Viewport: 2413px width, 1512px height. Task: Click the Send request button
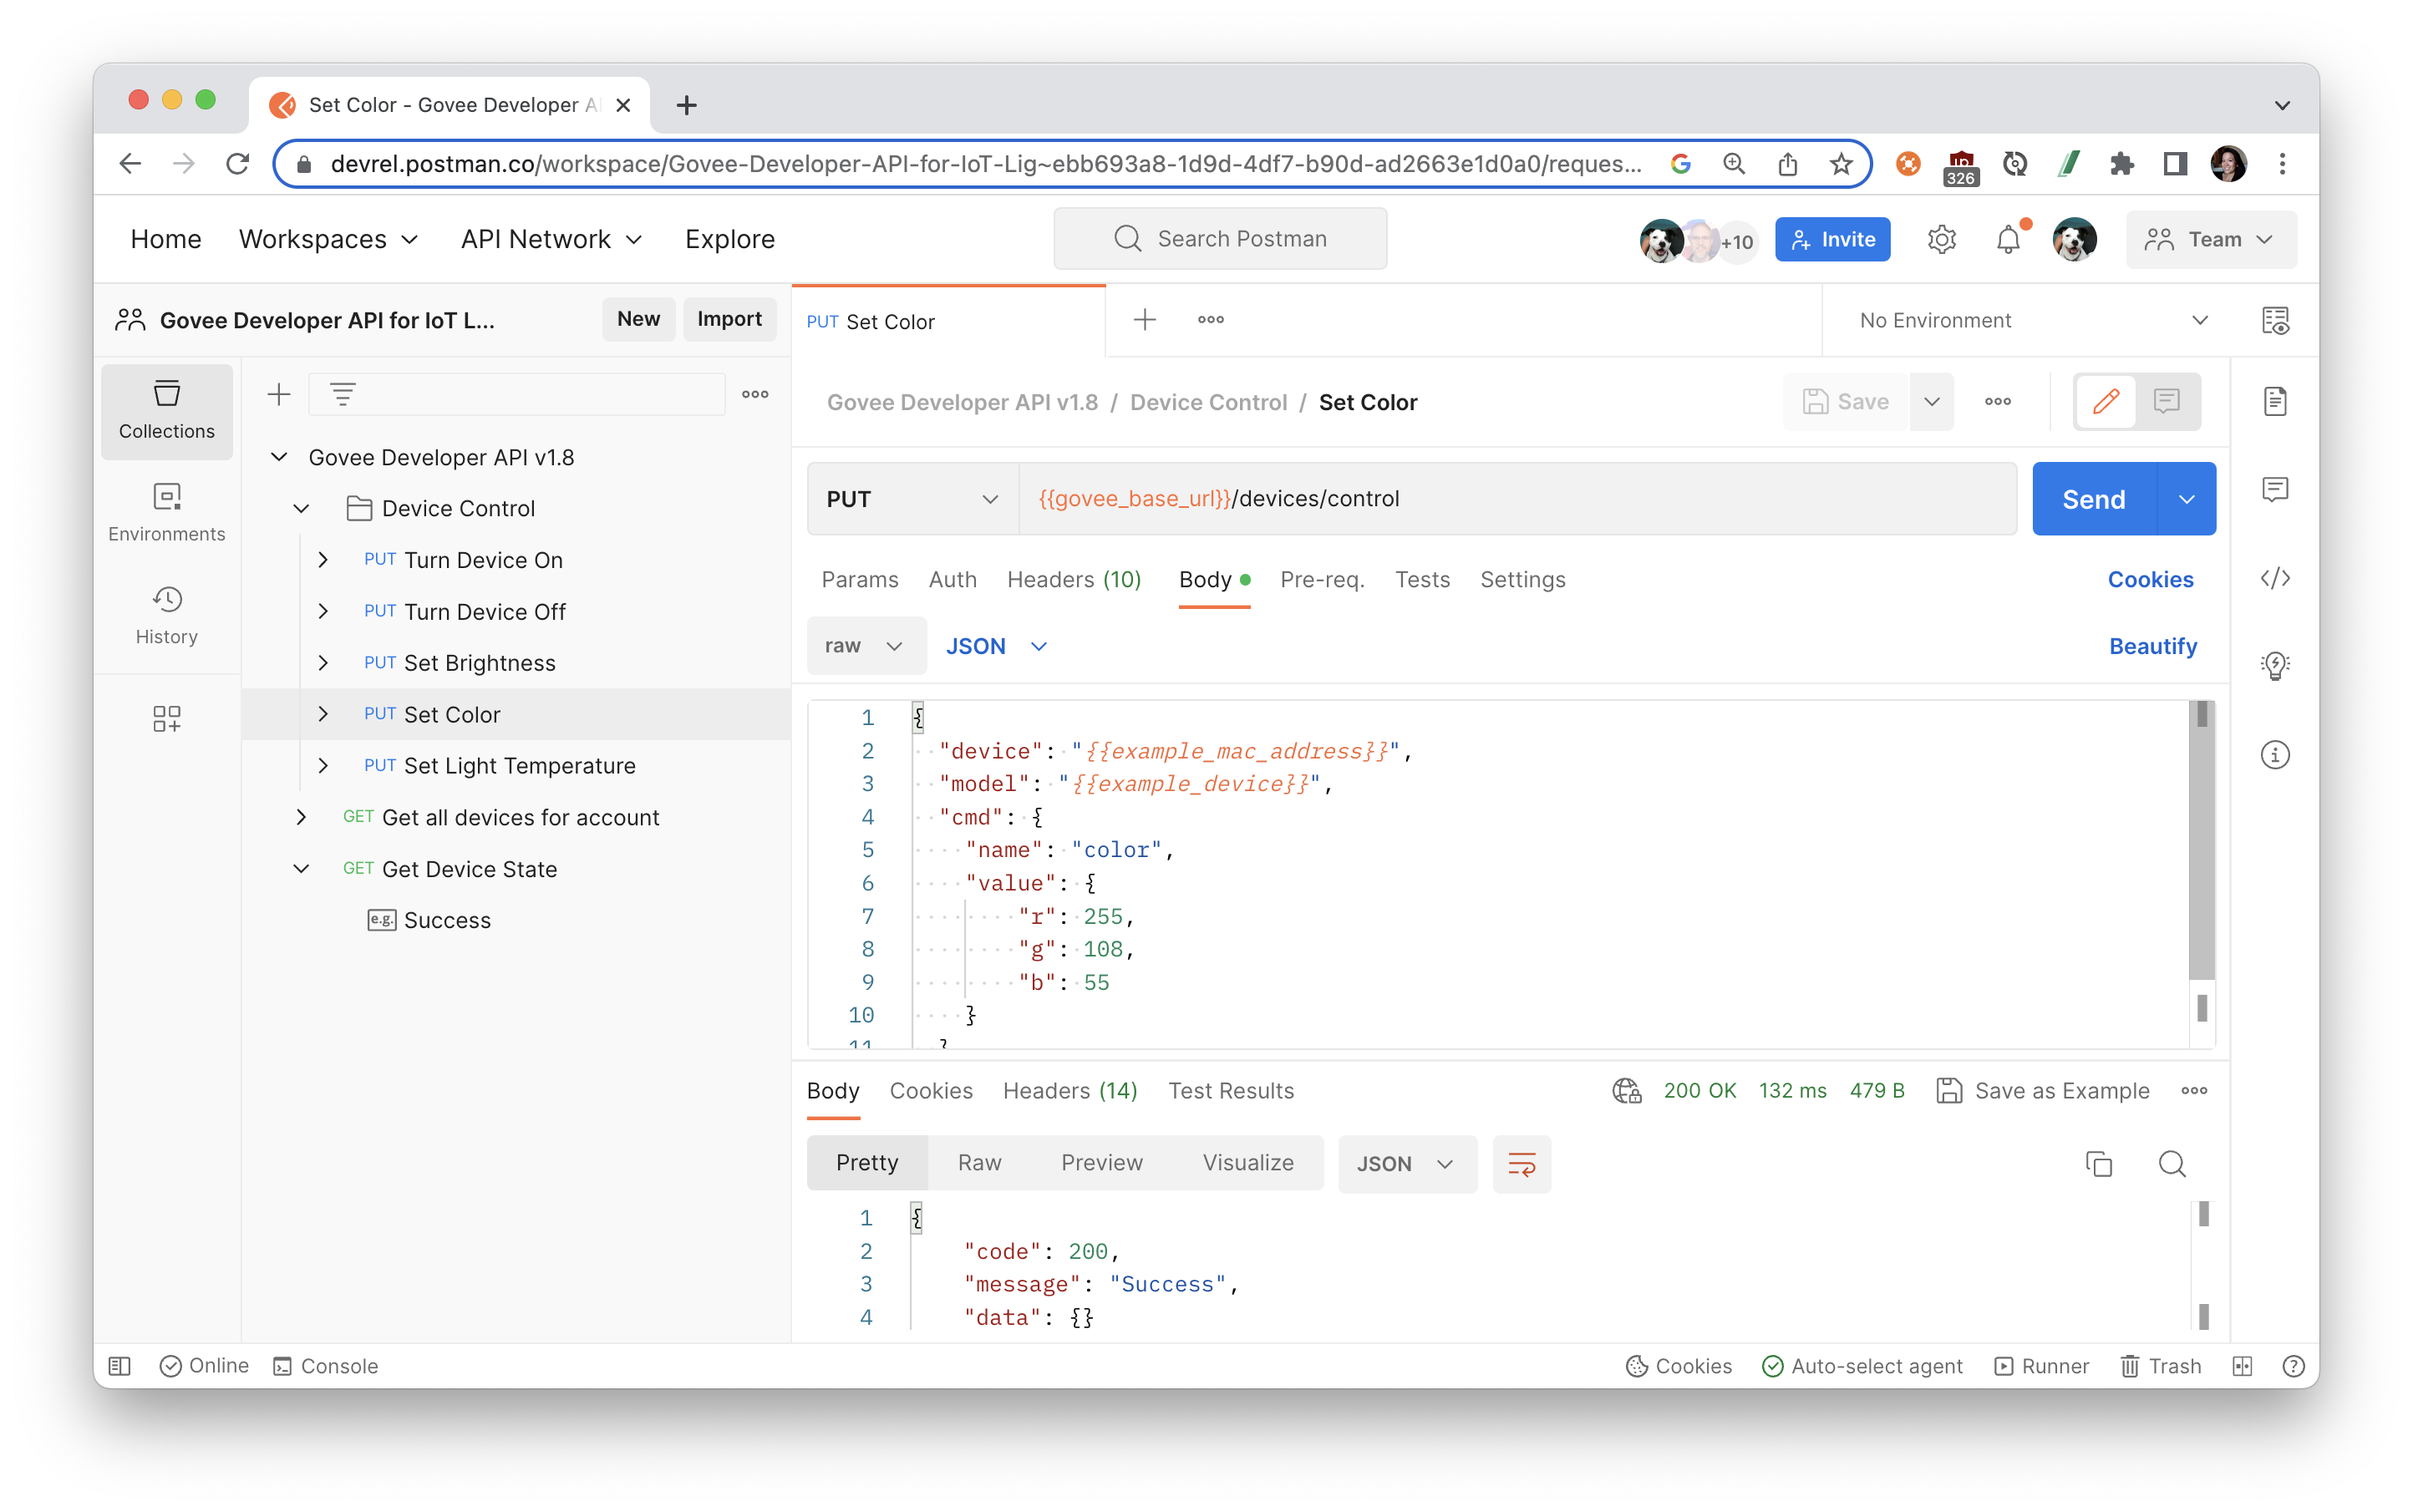(x=2090, y=498)
